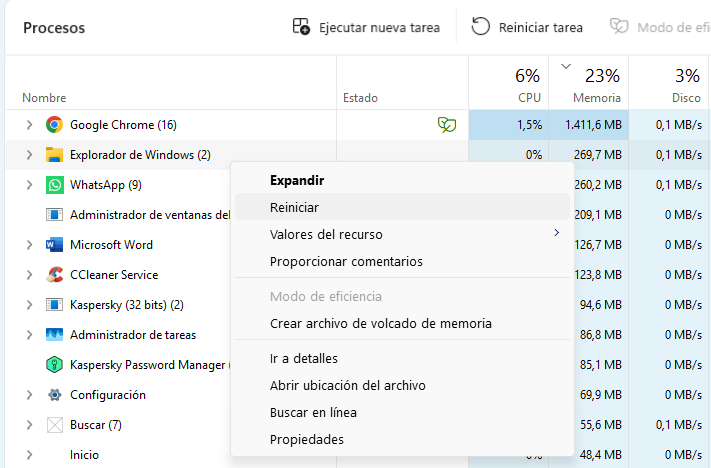Select the Google Chrome (16) row name
The image size is (711, 468).
pyautogui.click(x=123, y=125)
